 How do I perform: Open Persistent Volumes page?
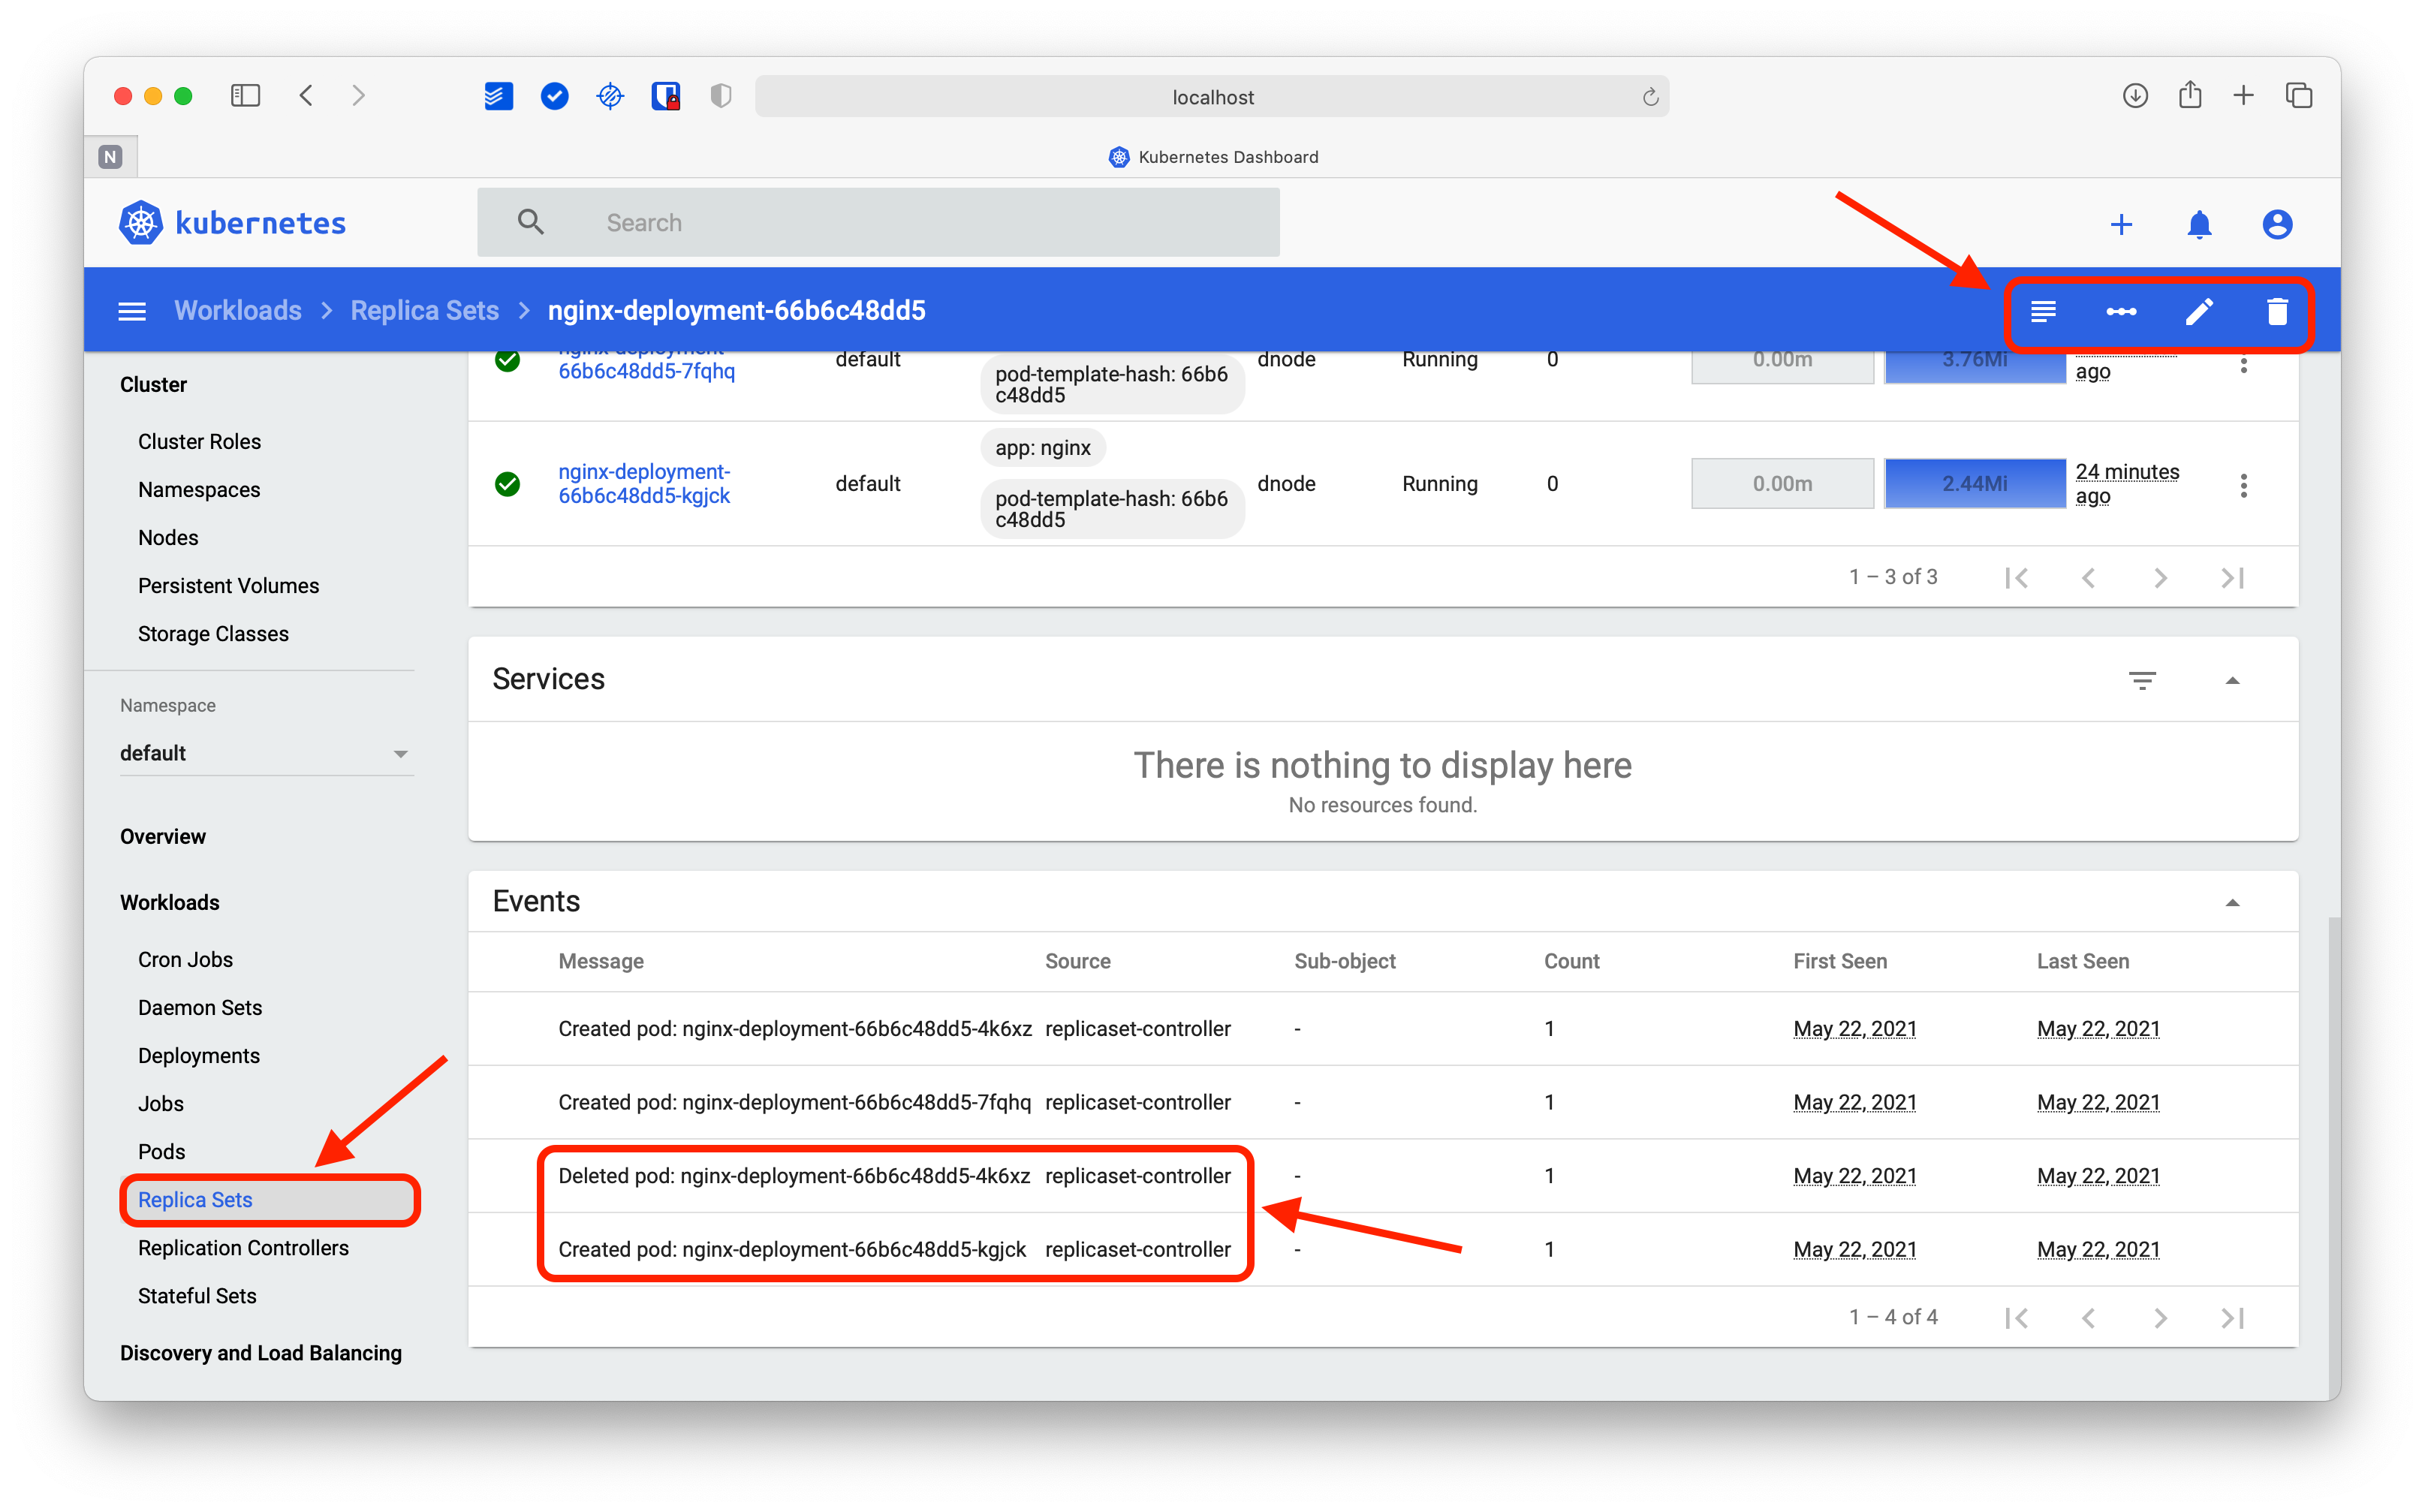pos(228,585)
